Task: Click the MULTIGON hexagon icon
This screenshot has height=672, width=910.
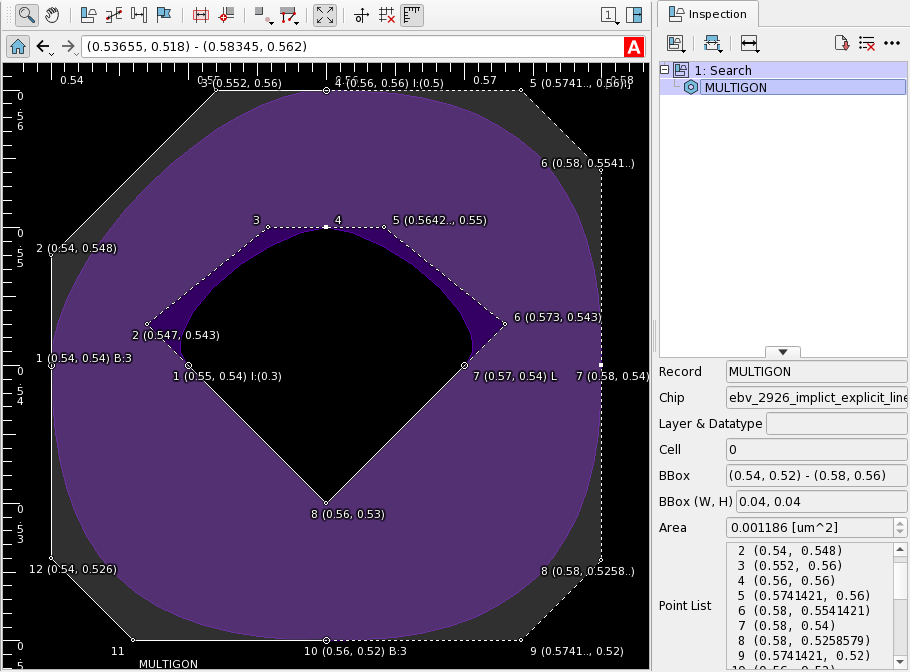Action: [691, 88]
